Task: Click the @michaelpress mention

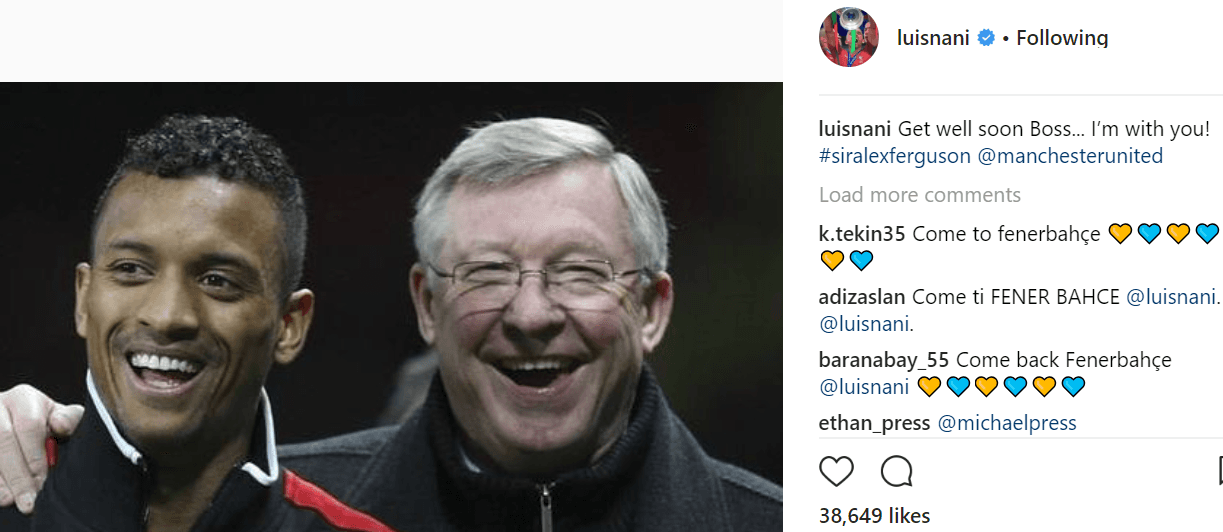Action: [x=1007, y=423]
